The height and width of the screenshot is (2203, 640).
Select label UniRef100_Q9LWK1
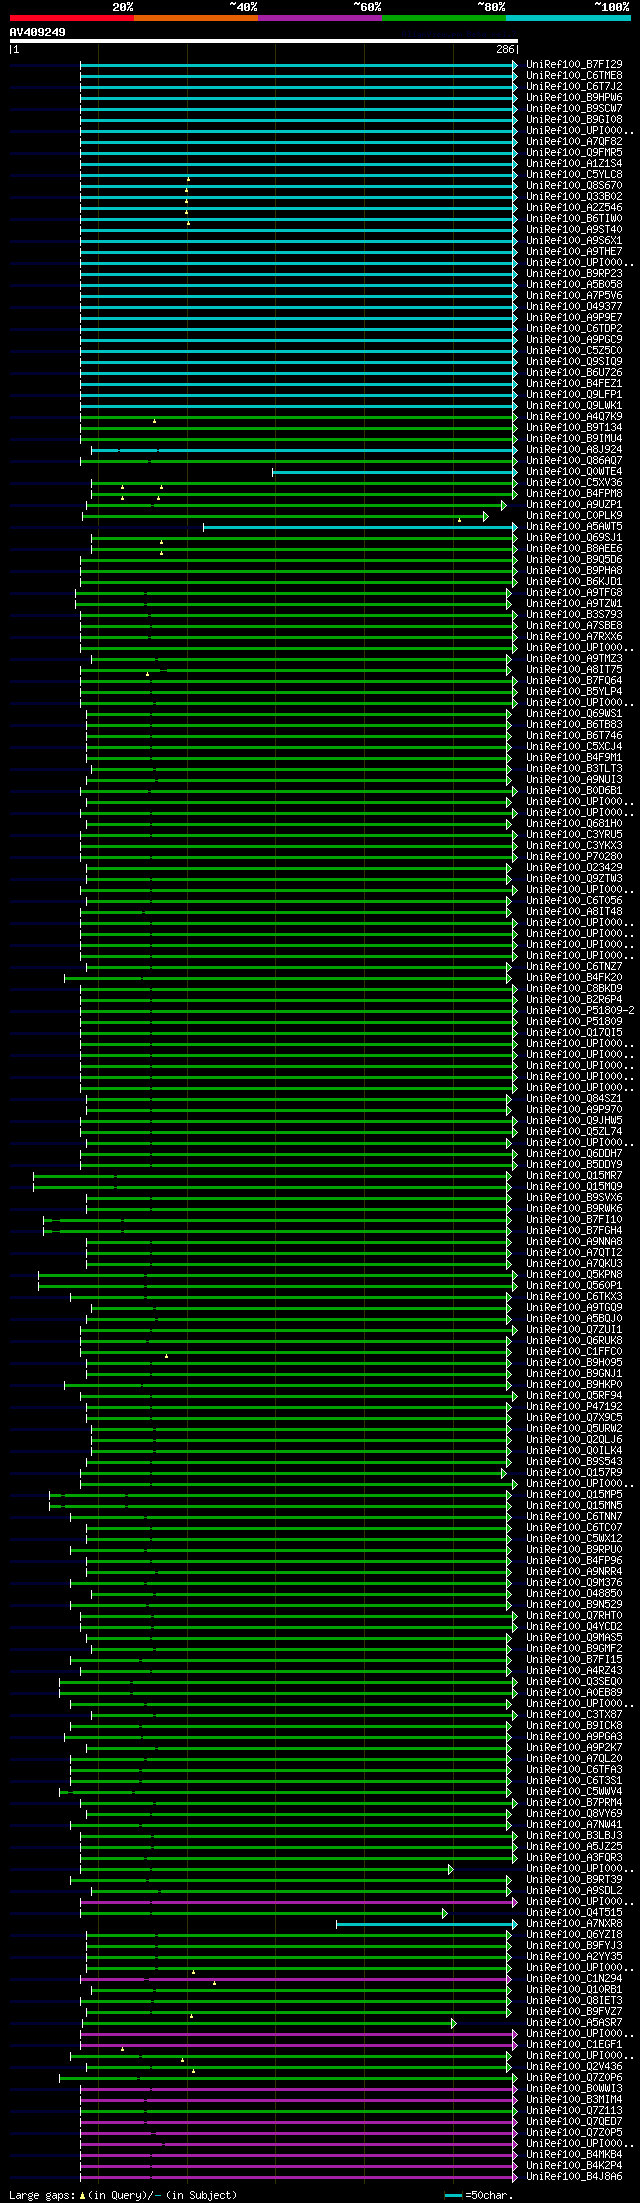(x=574, y=406)
